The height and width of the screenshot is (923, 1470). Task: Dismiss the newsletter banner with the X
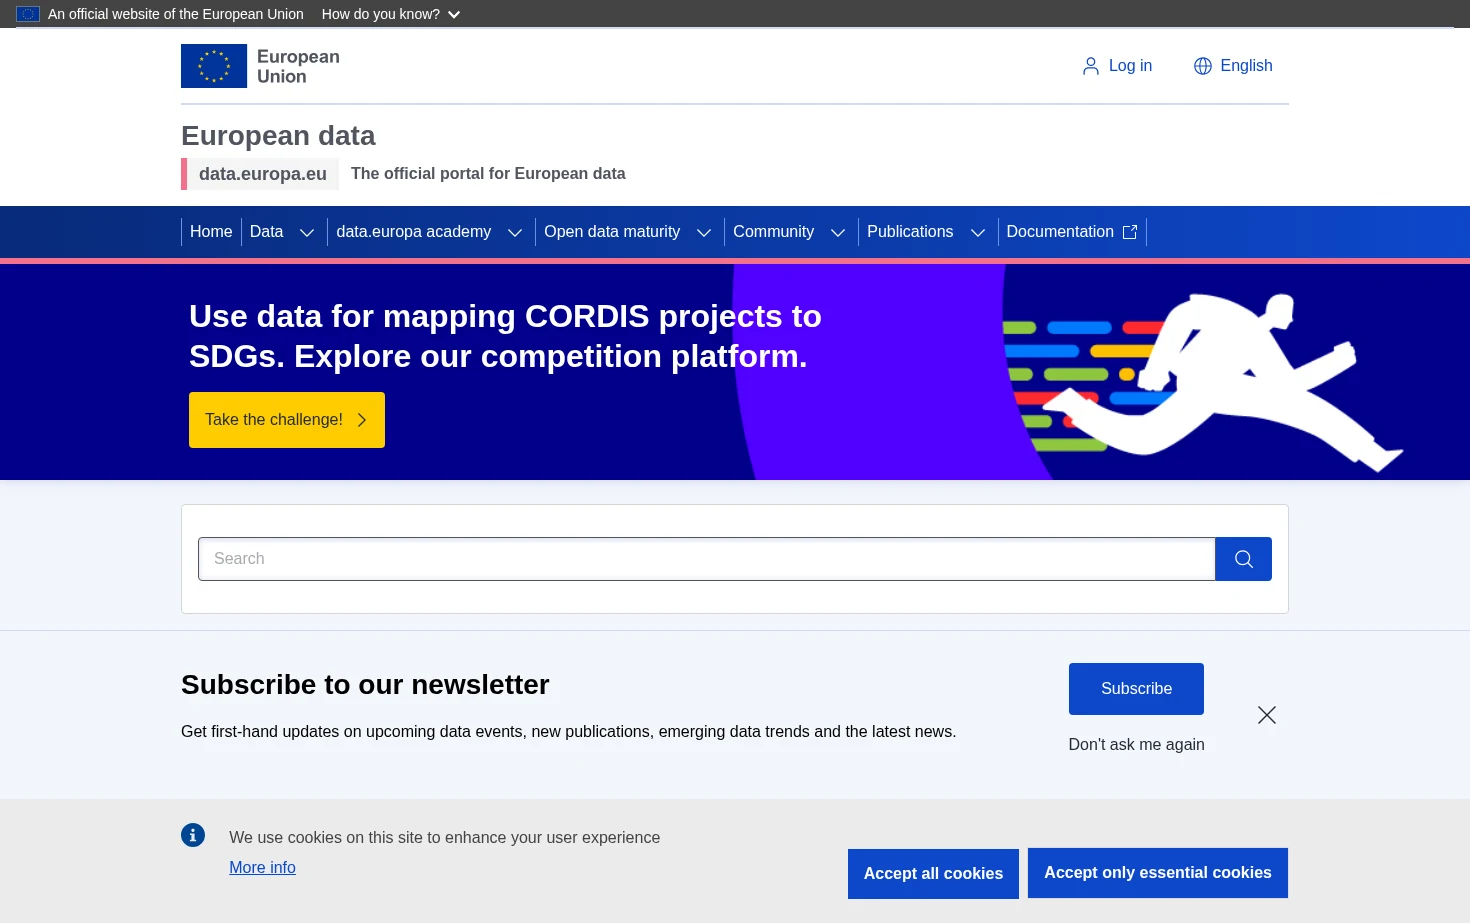1267,715
